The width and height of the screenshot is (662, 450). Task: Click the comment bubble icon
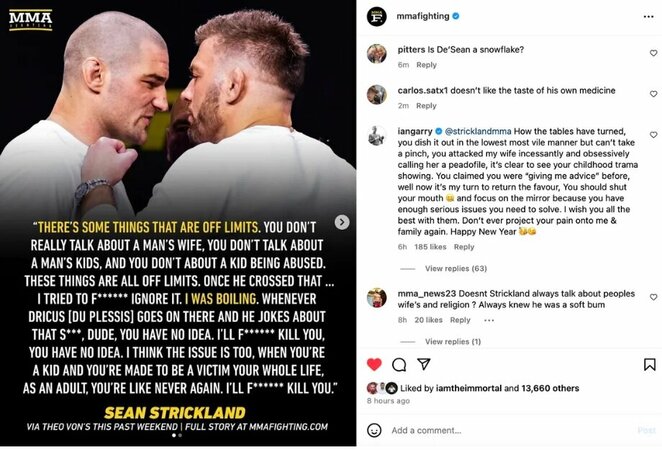[x=399, y=365]
